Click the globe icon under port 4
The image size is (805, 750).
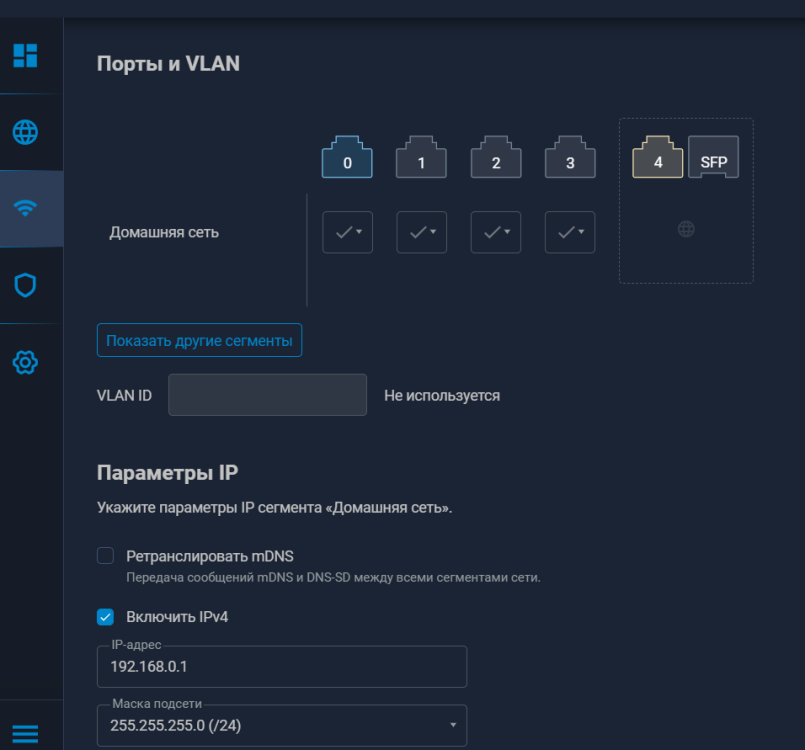click(x=686, y=230)
